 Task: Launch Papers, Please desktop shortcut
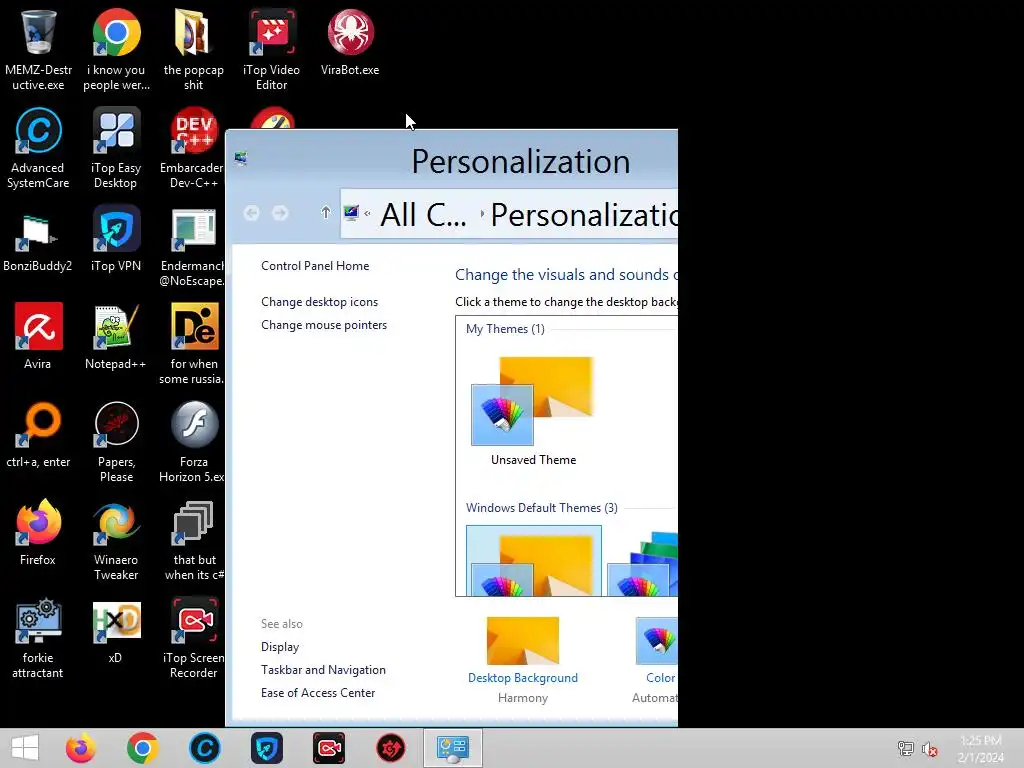tap(116, 442)
